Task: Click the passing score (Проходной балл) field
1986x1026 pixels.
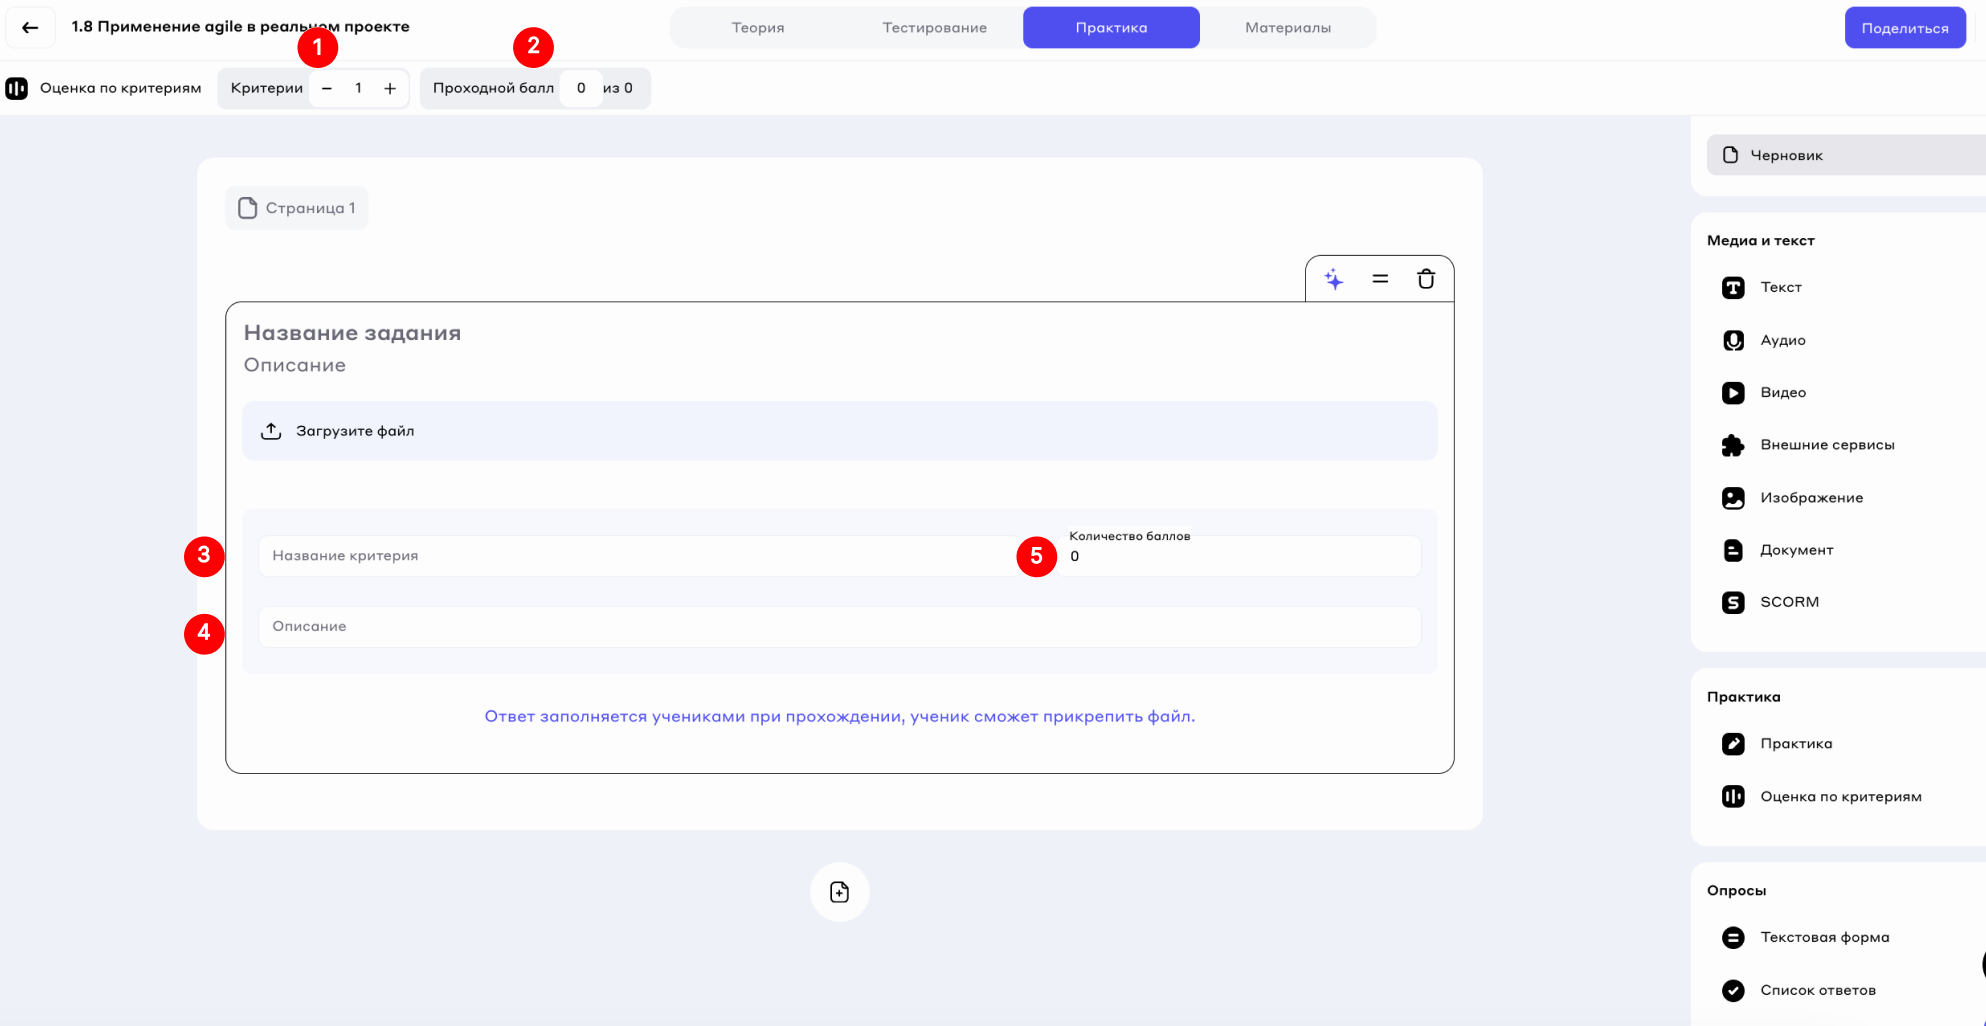Action: coord(580,89)
